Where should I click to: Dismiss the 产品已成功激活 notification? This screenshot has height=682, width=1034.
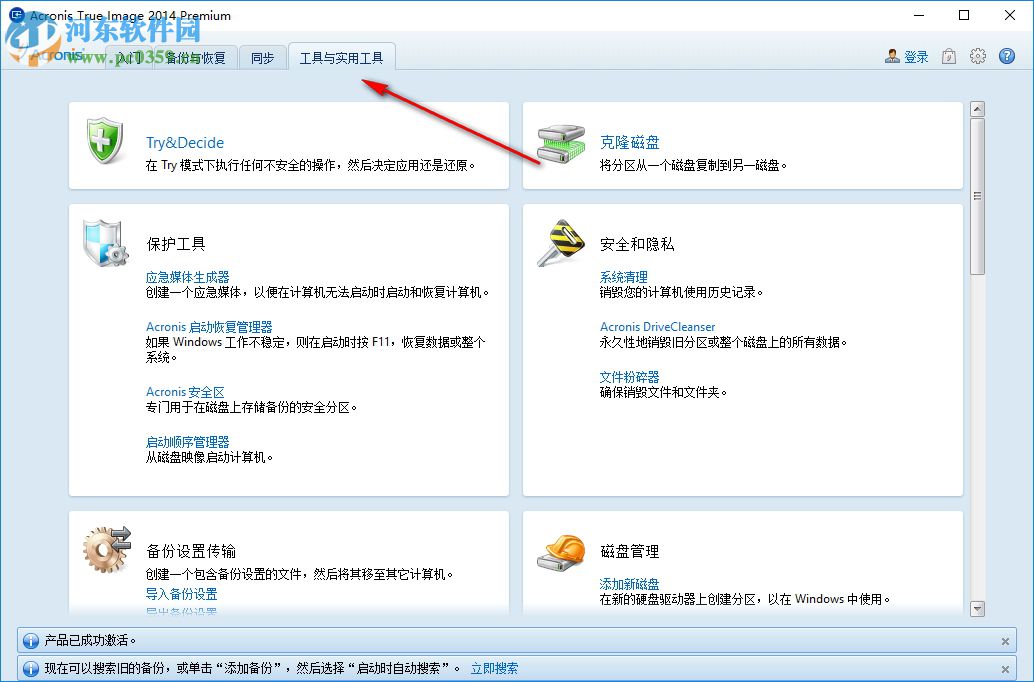click(x=1004, y=641)
